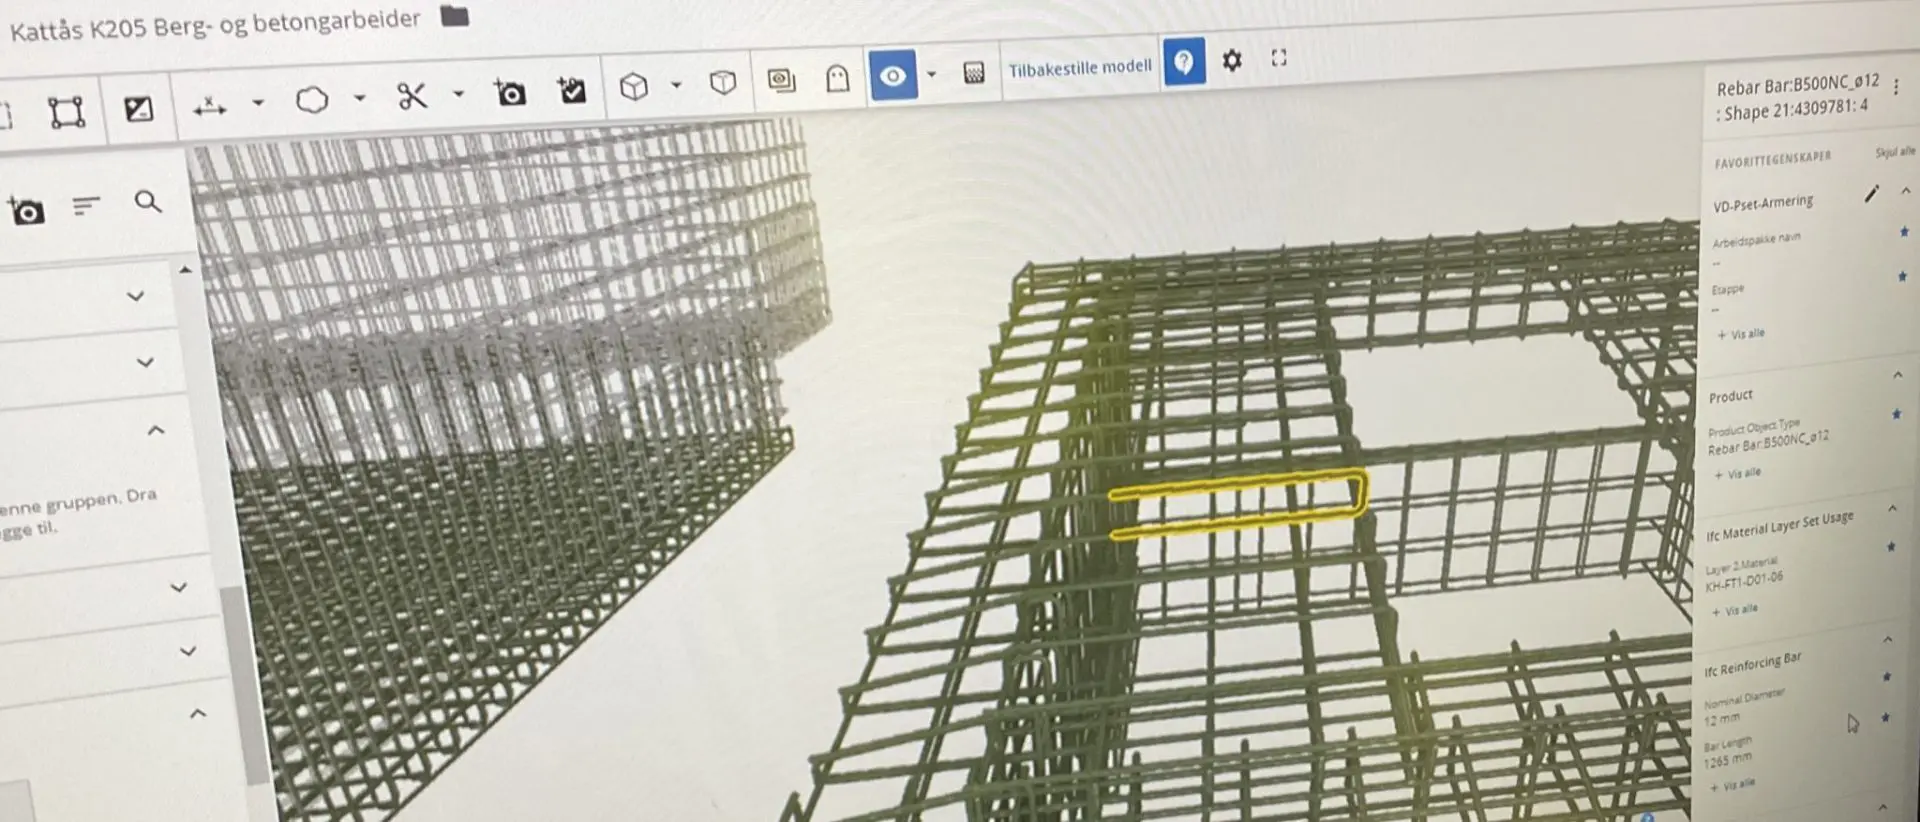Image resolution: width=1920 pixels, height=822 pixels.
Task: Collapse Ifc Material Layer Set Usage section
Action: tap(1892, 509)
